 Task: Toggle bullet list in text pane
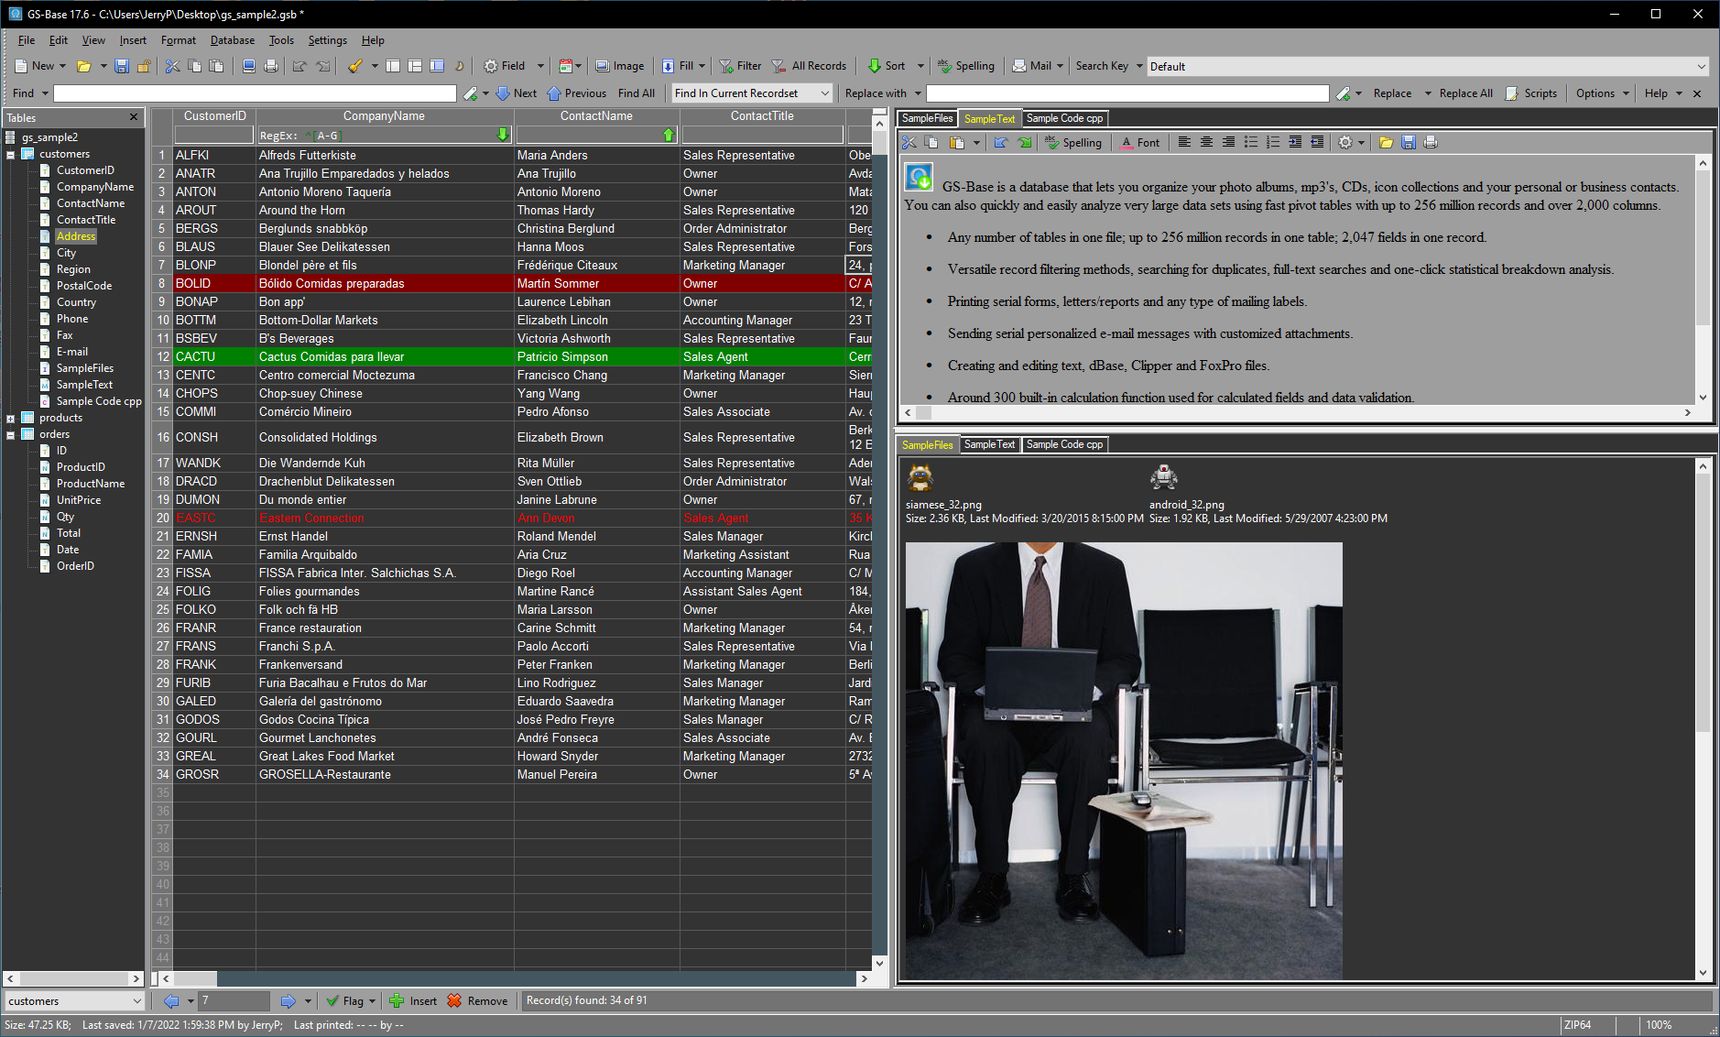coord(1251,143)
